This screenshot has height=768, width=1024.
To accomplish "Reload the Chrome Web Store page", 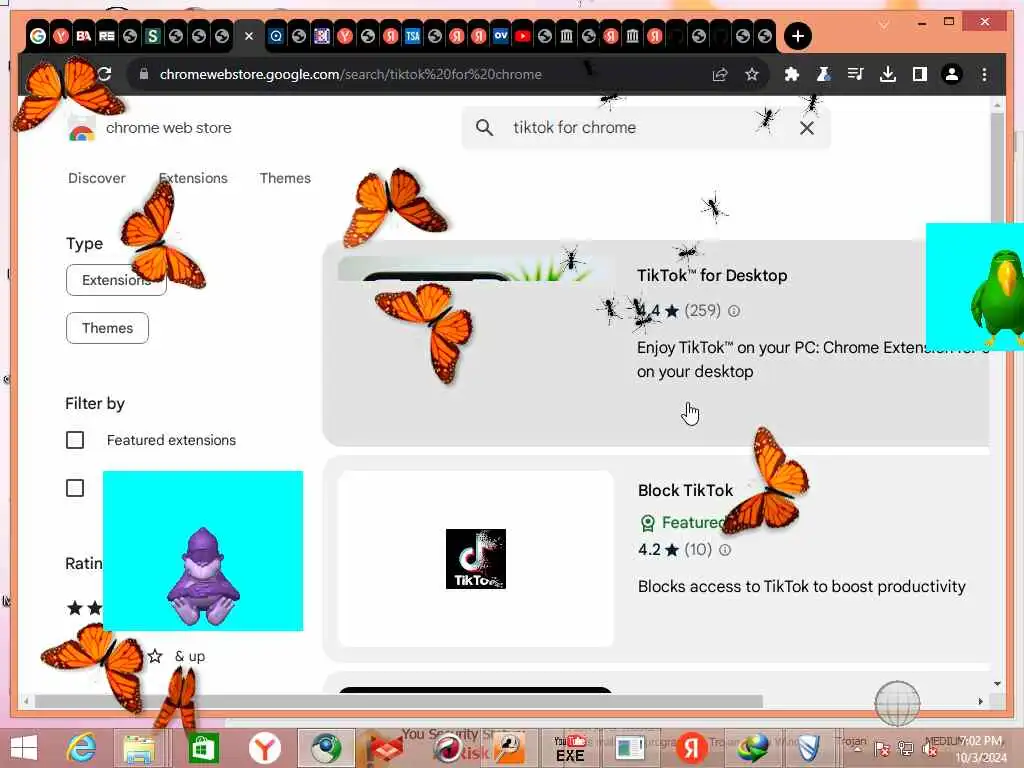I will (x=104, y=74).
